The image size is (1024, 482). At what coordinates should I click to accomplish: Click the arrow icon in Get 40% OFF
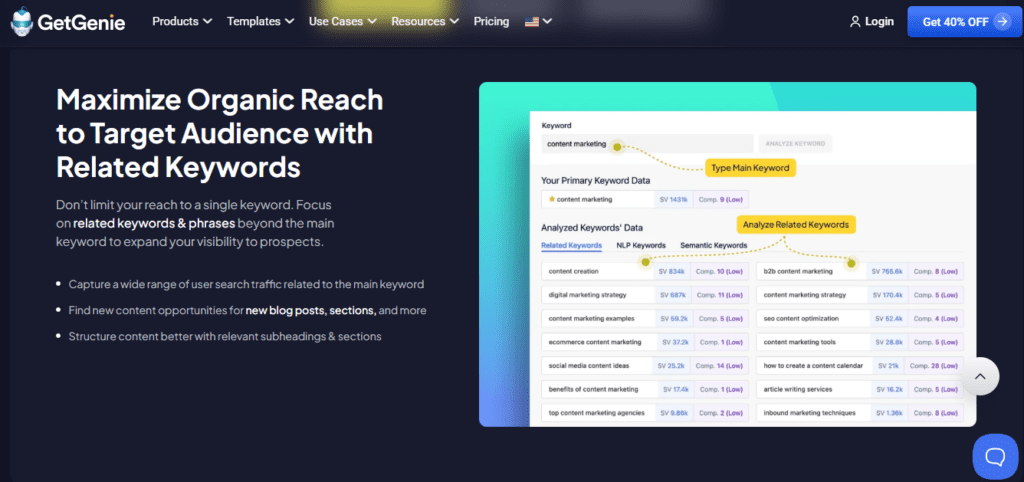point(1002,22)
